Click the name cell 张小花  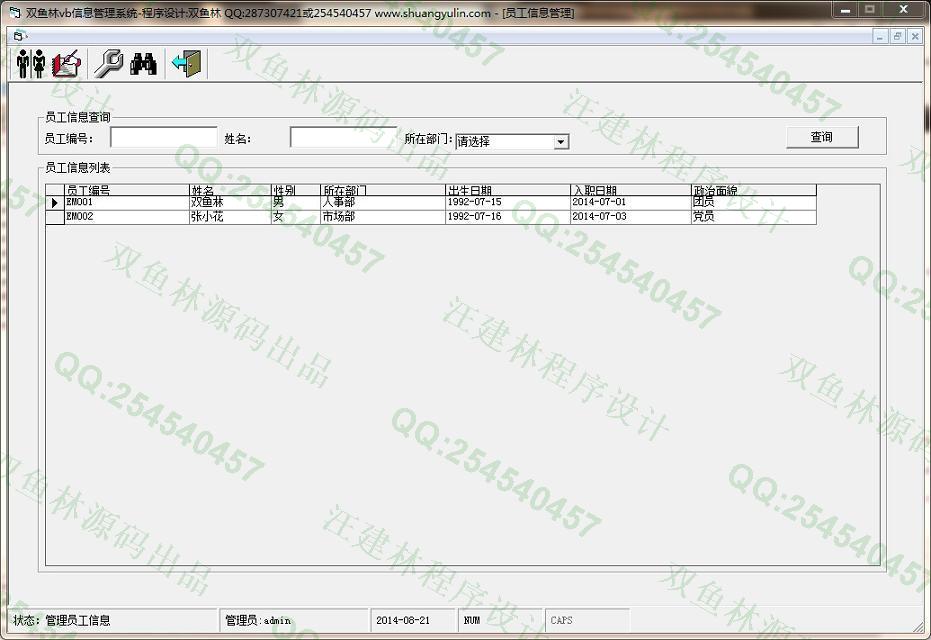tap(229, 217)
